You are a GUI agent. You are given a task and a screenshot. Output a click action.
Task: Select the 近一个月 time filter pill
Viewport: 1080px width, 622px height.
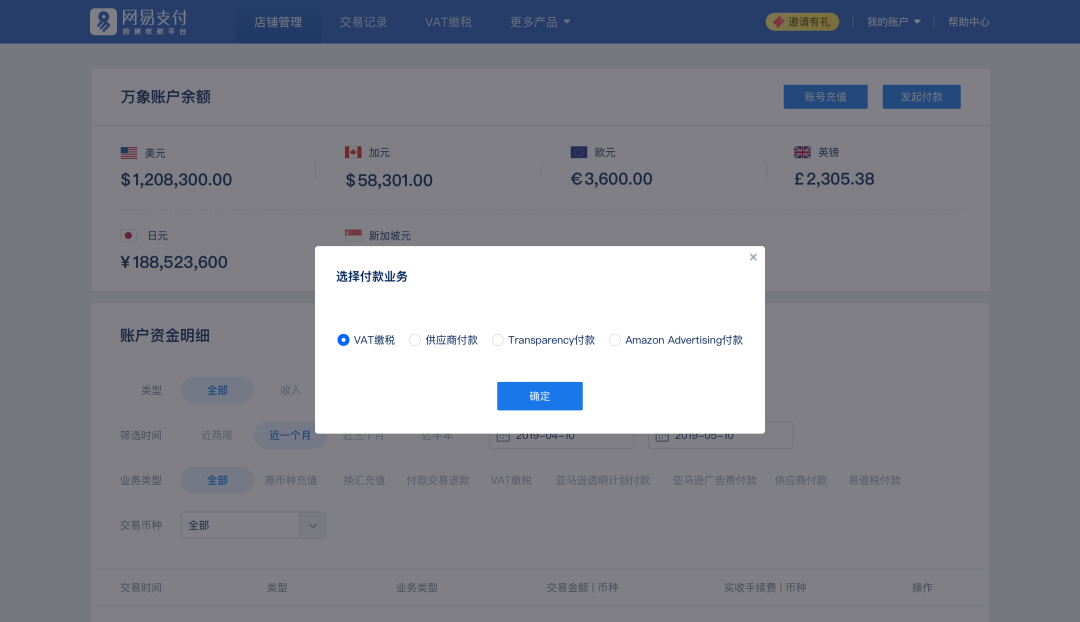click(x=290, y=435)
